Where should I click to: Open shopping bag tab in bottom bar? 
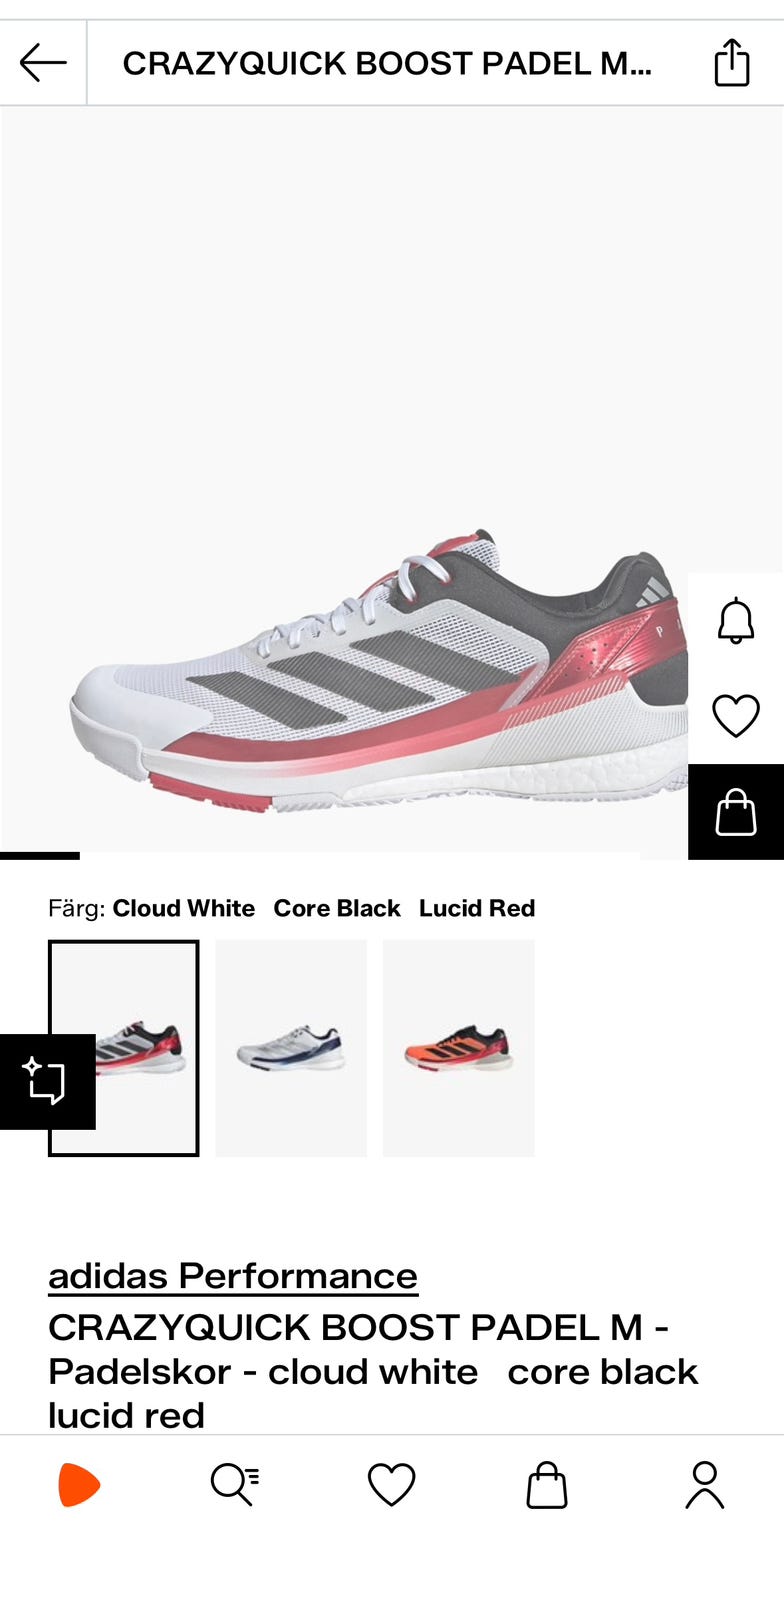(547, 1484)
